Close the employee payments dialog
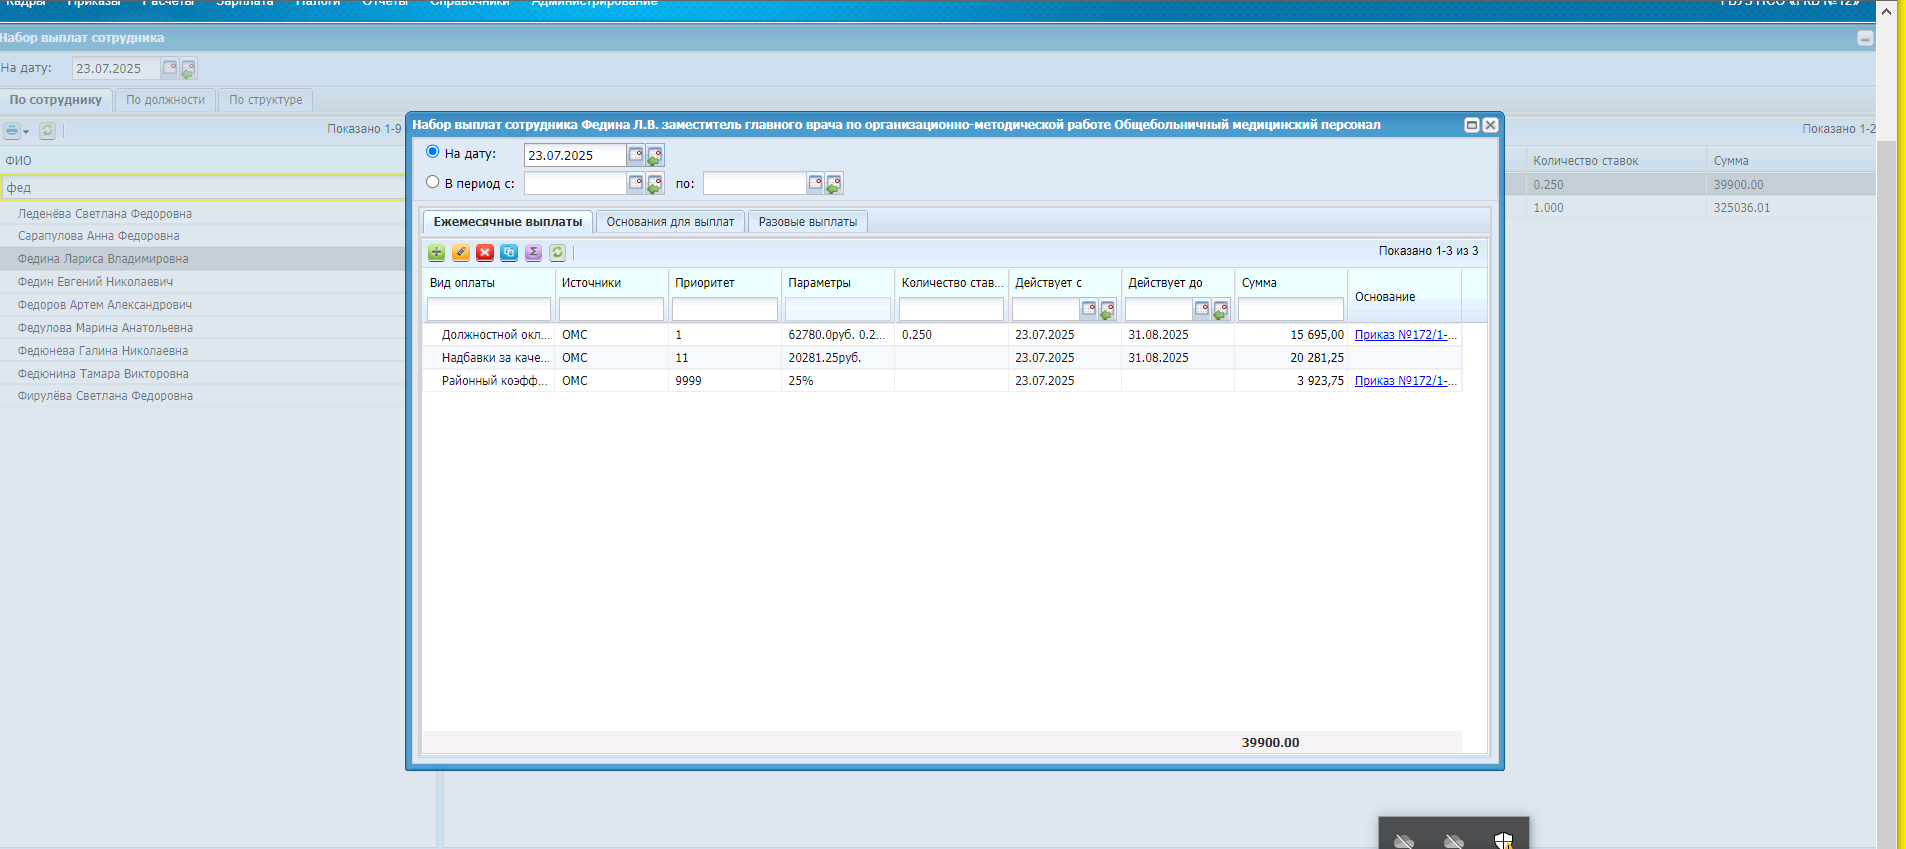1906x849 pixels. click(1490, 125)
